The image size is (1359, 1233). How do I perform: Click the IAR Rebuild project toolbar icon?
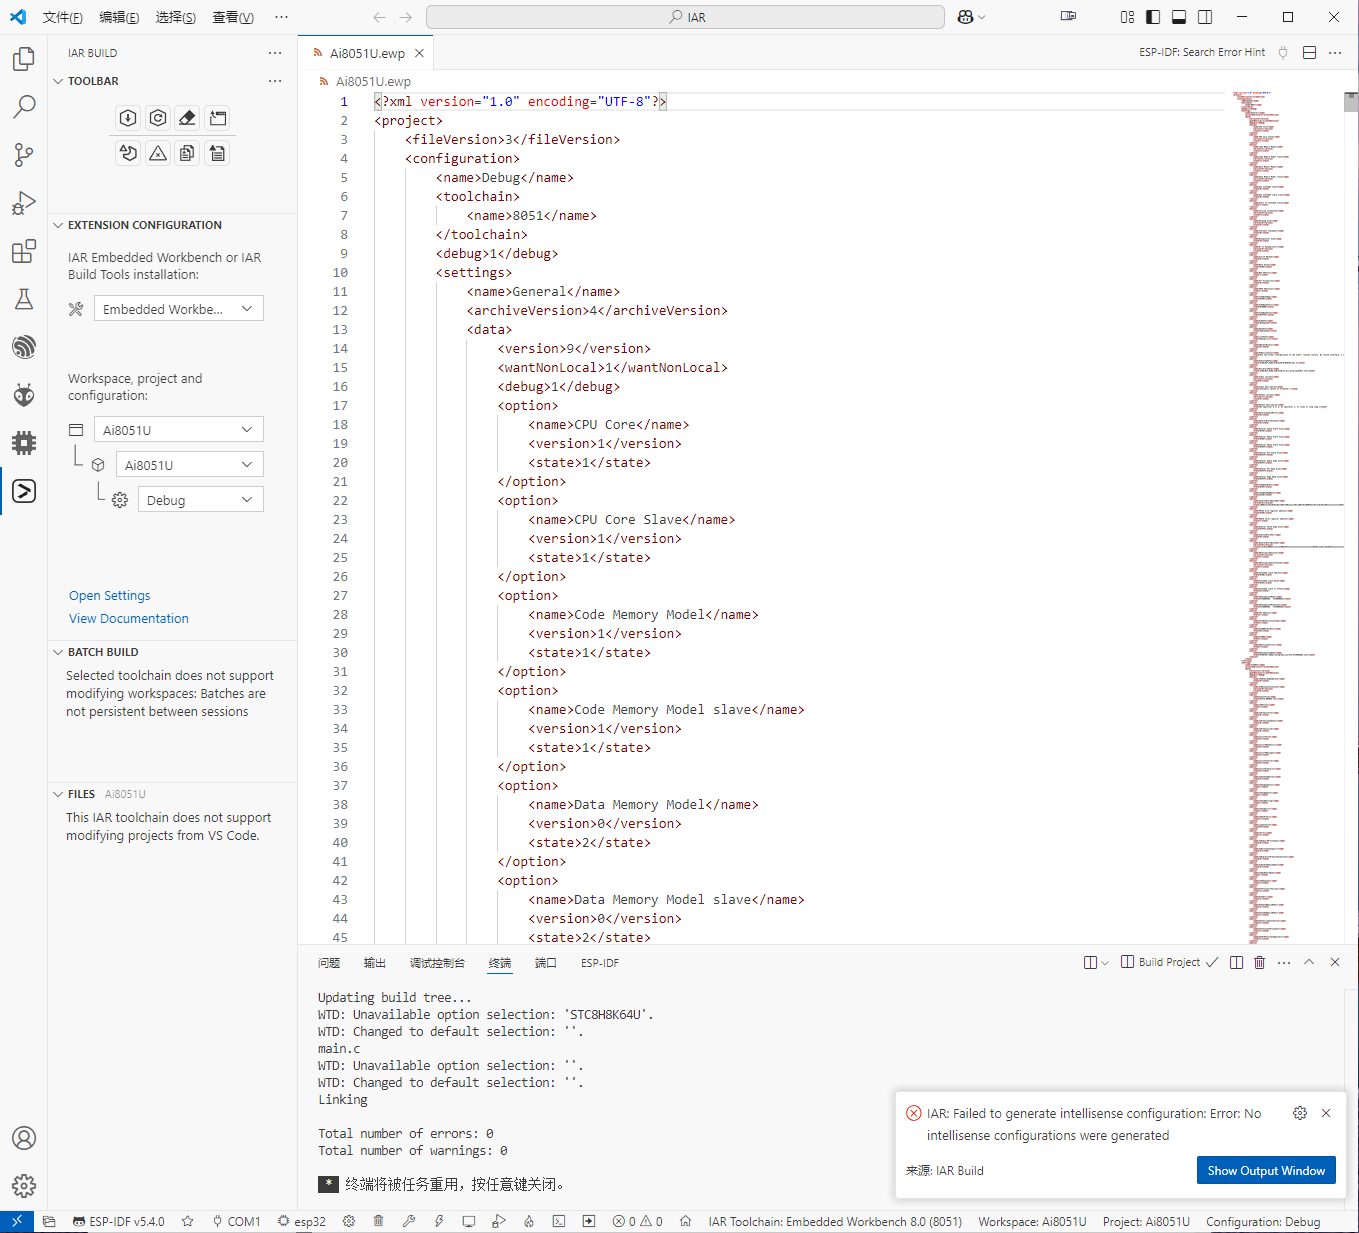pyautogui.click(x=158, y=118)
